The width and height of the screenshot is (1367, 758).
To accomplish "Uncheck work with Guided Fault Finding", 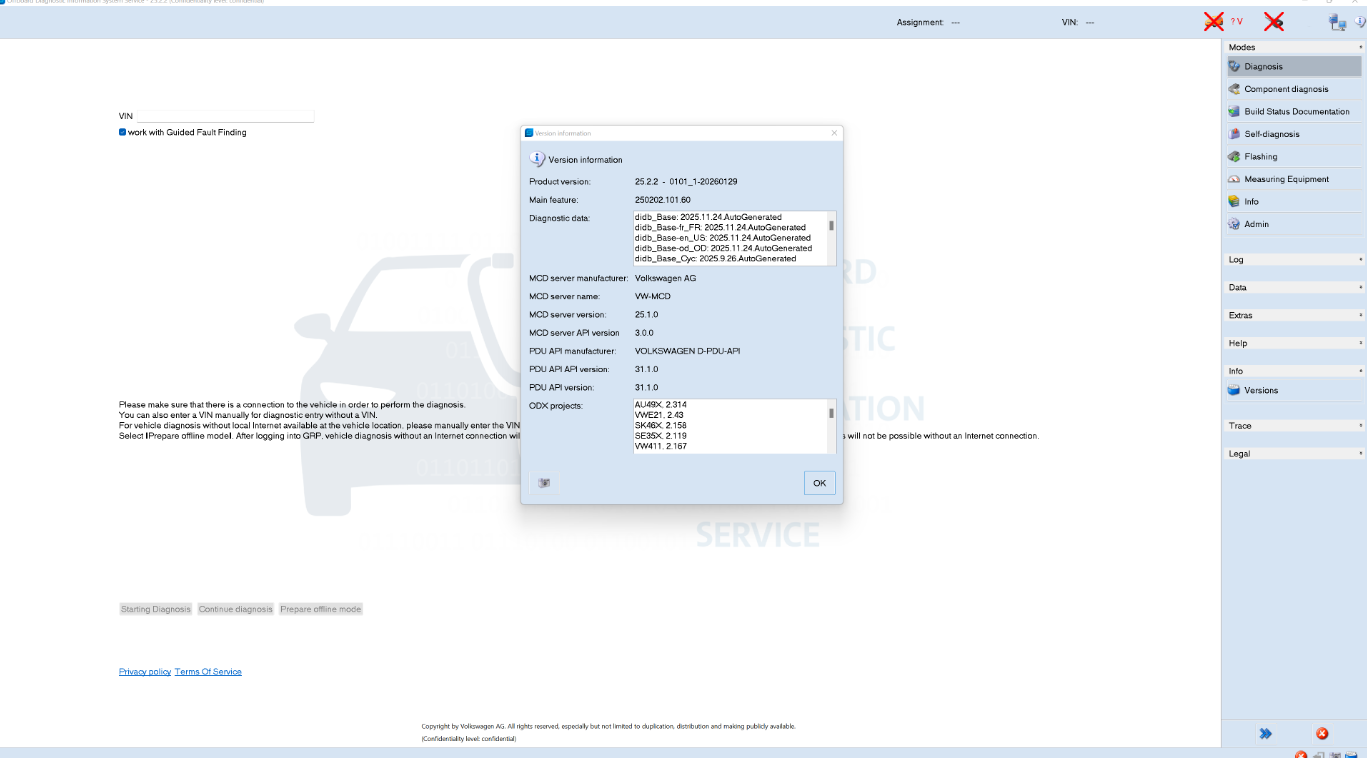I will tap(122, 131).
